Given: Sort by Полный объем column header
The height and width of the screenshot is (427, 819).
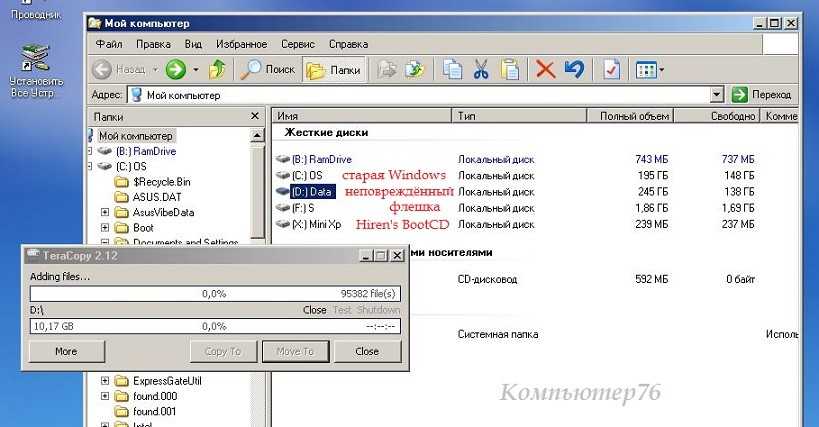Looking at the screenshot, I should (x=630, y=116).
